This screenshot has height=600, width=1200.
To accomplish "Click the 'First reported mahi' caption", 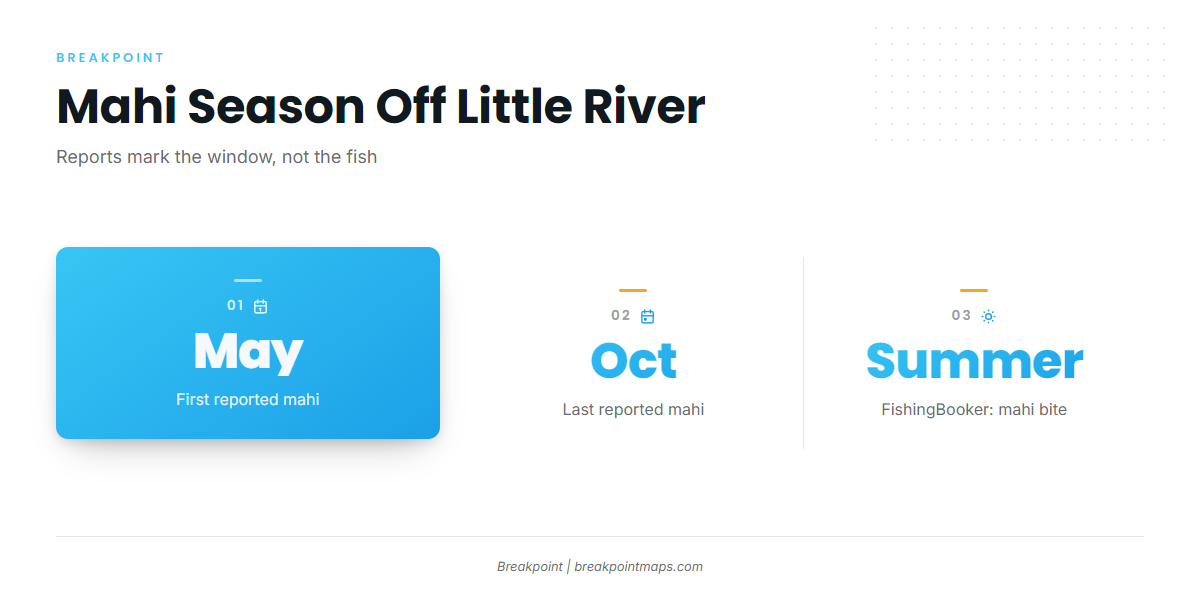I will pos(248,399).
